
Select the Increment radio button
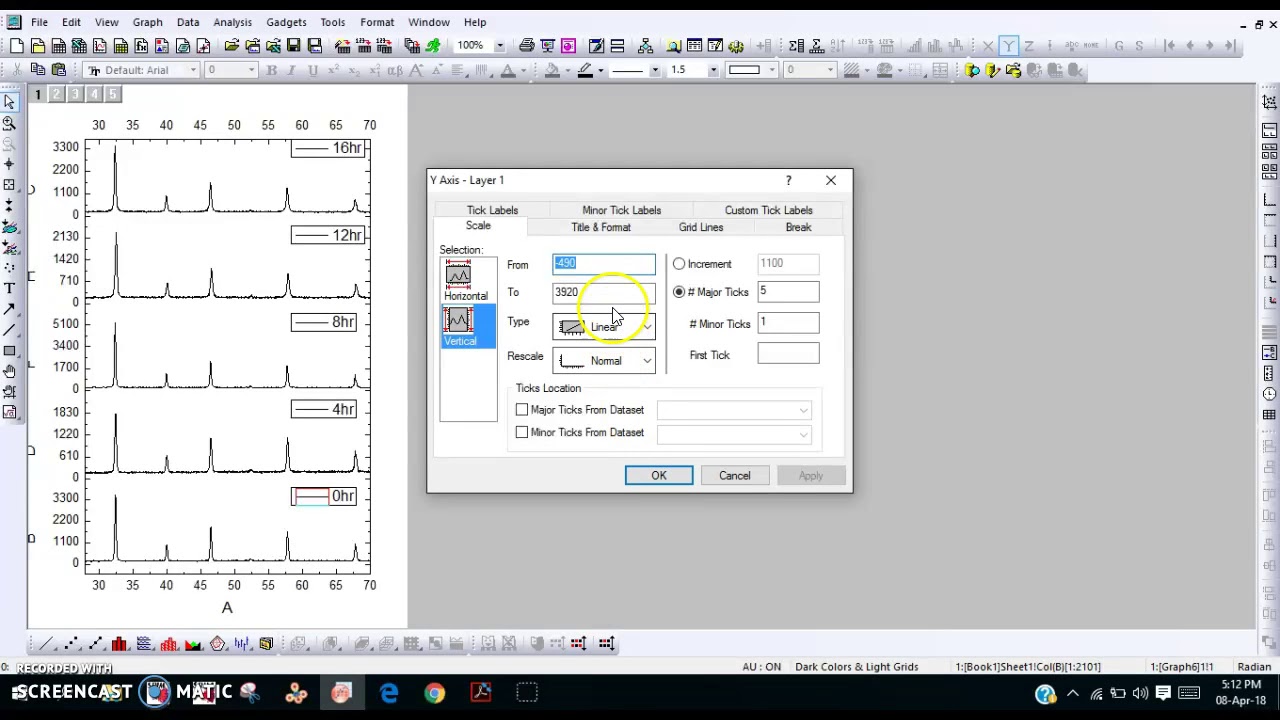[x=679, y=264]
